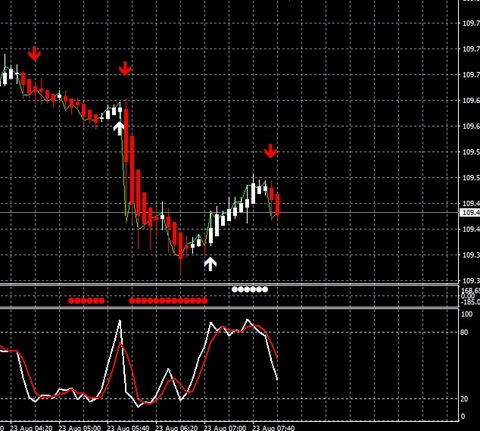Select the white up arrow beside the big red candle

(119, 128)
